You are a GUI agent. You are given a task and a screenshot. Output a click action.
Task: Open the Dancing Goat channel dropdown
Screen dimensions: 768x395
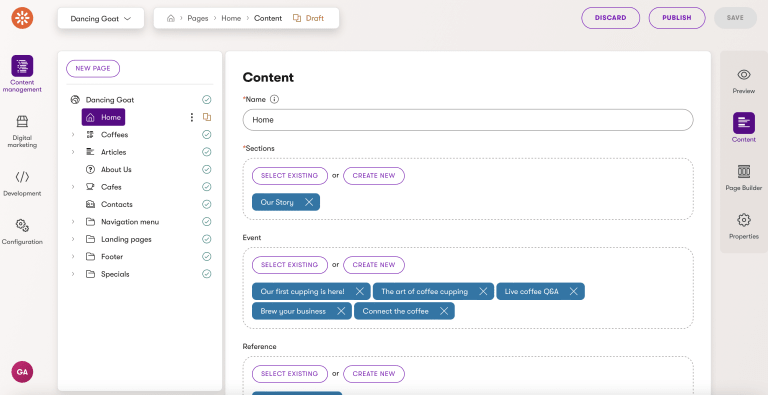(x=101, y=19)
